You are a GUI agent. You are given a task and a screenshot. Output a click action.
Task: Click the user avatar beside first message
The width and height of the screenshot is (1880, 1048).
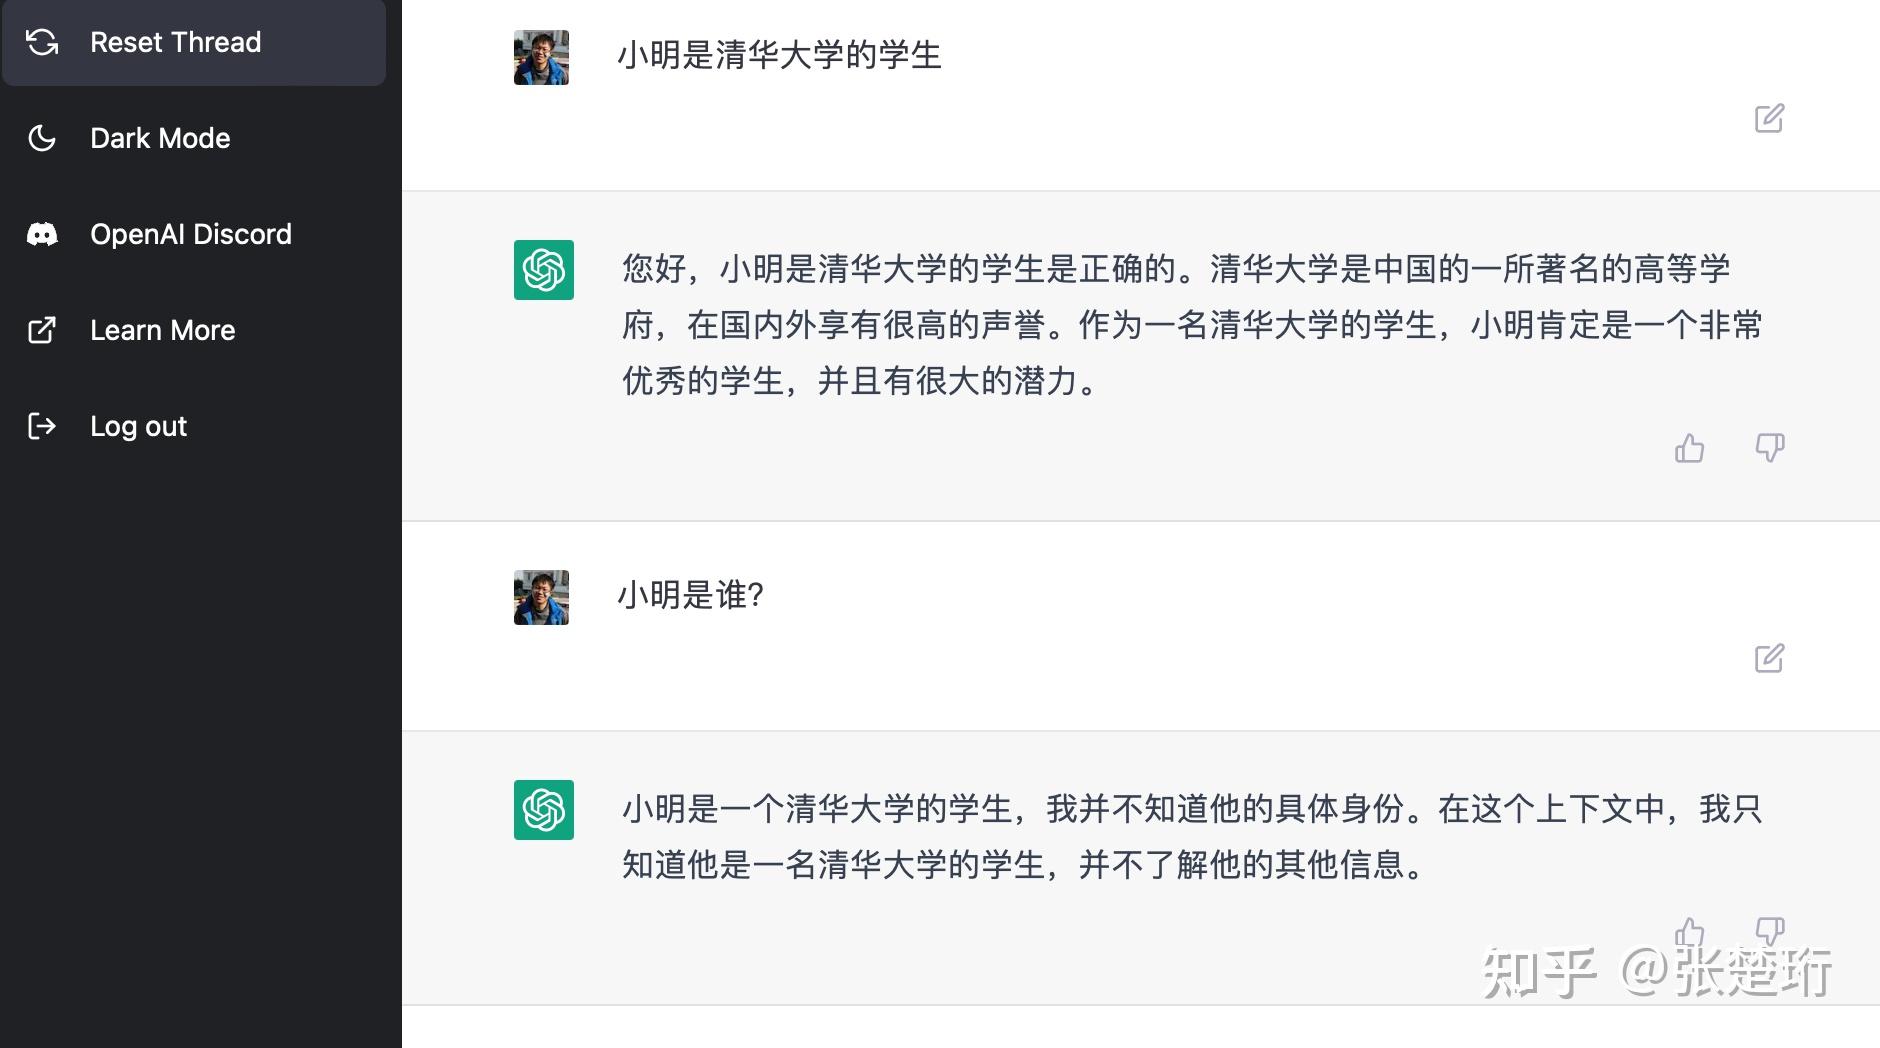tap(541, 57)
